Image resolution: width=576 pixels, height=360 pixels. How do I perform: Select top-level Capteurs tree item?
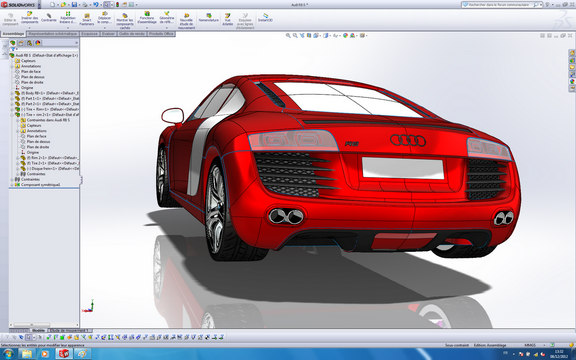pyautogui.click(x=28, y=61)
